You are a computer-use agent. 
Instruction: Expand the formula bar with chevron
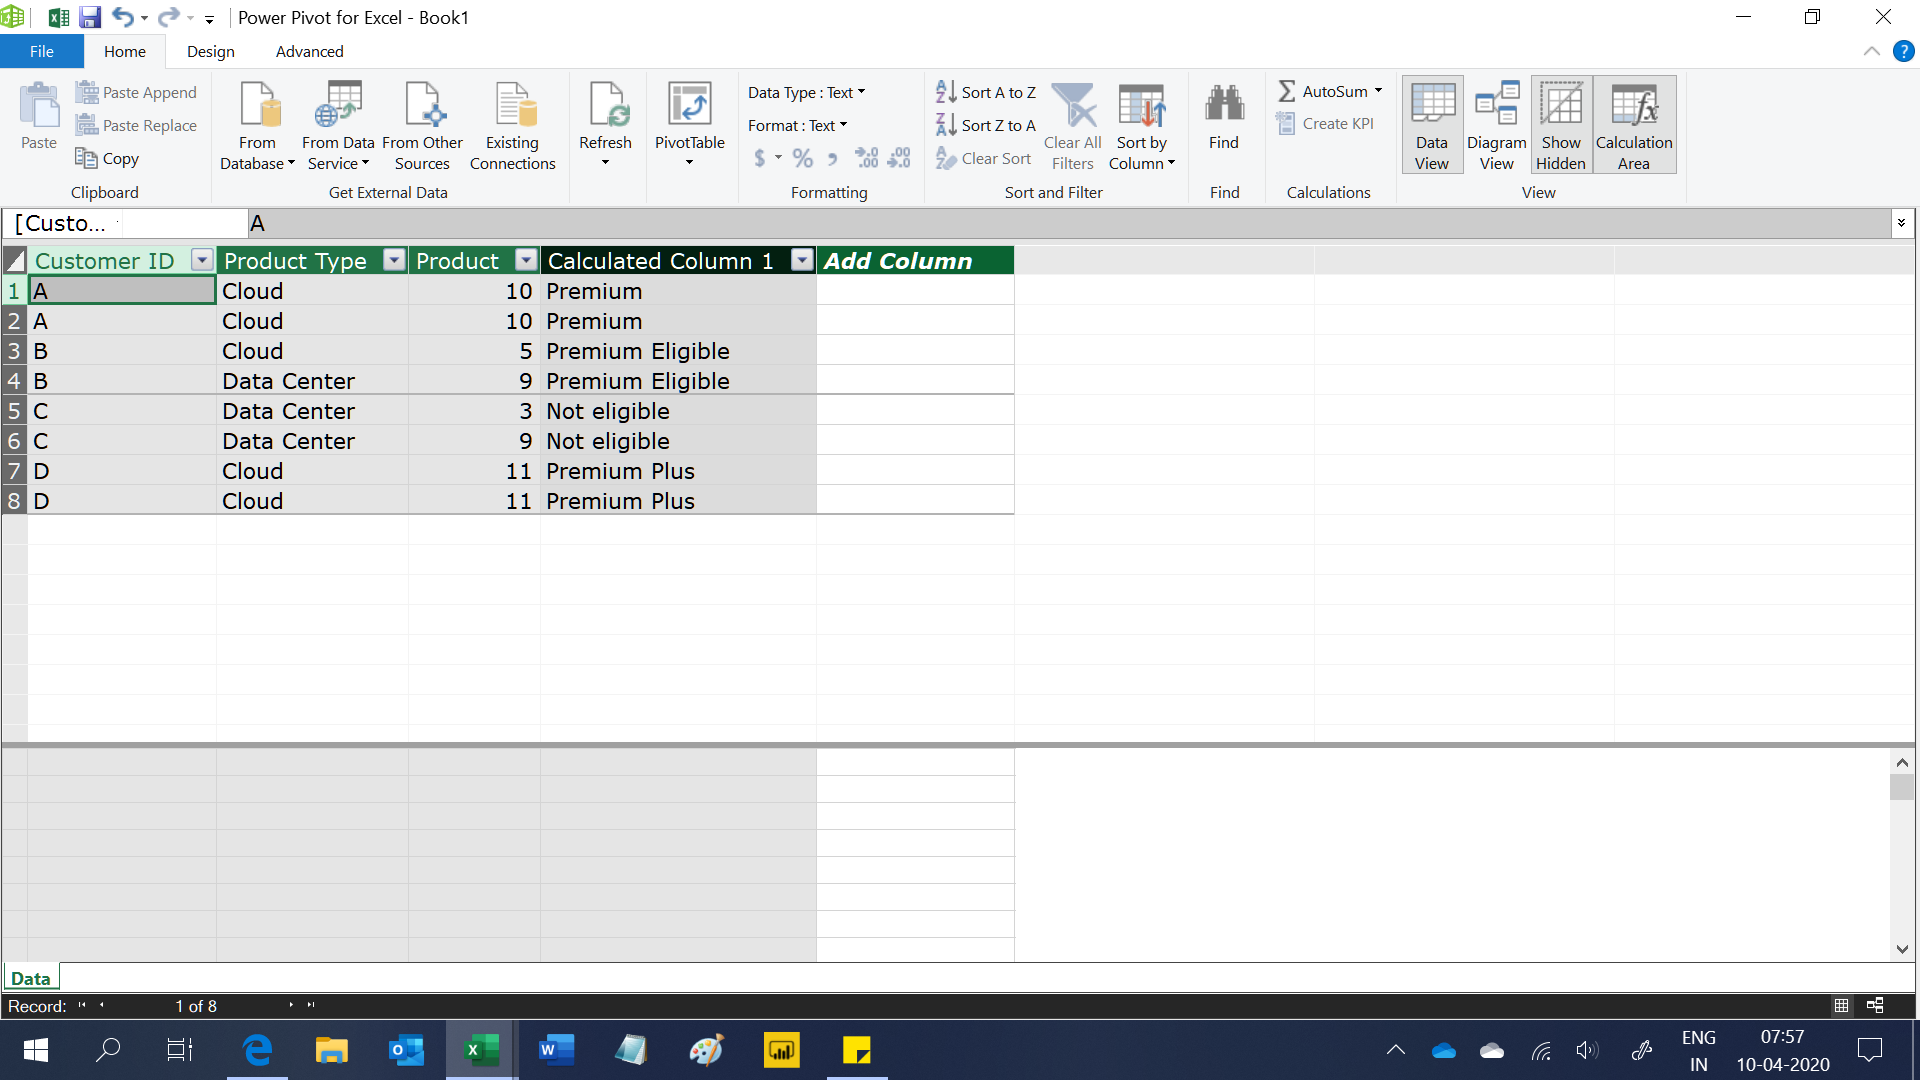click(1901, 223)
